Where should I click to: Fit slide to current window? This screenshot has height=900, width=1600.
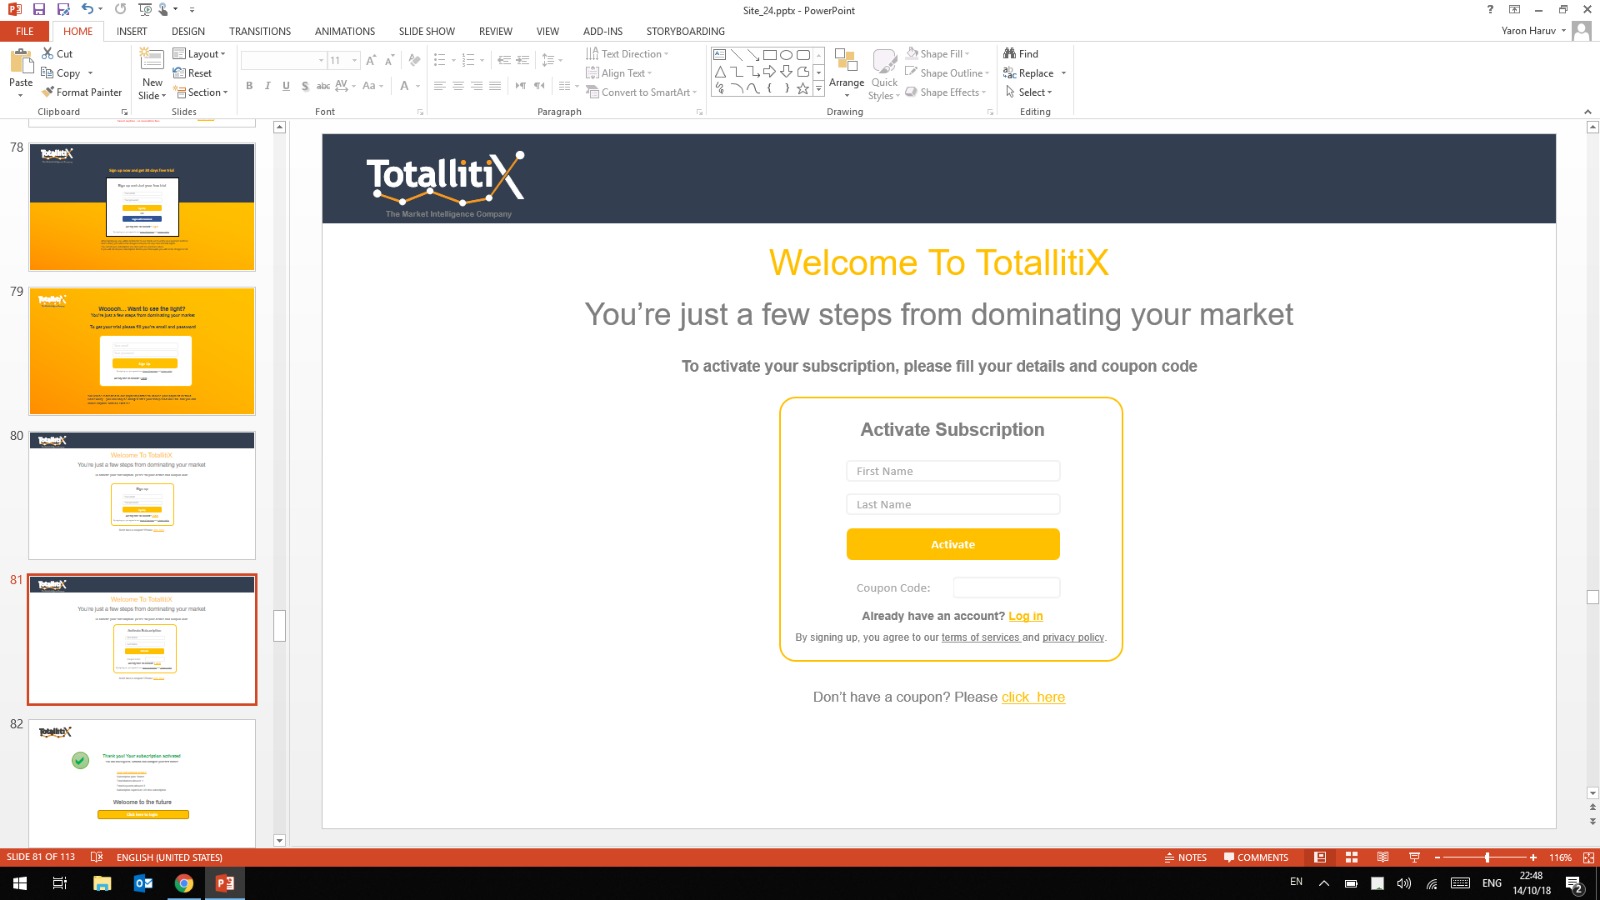[x=1588, y=857]
